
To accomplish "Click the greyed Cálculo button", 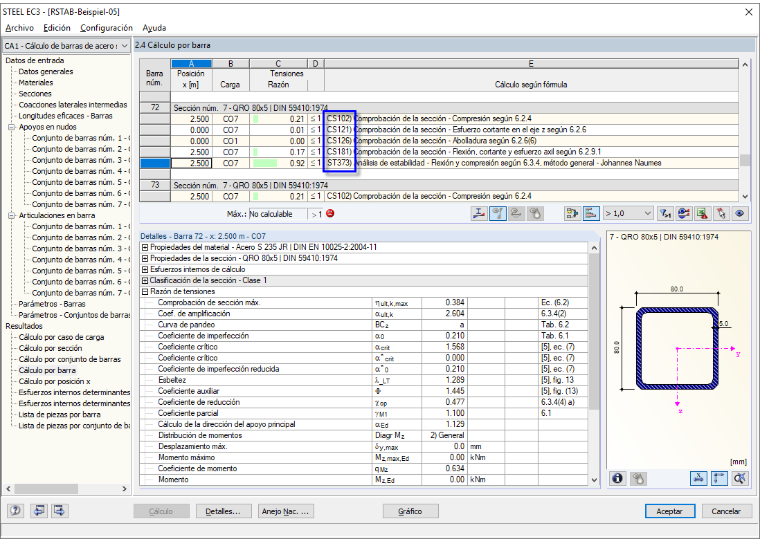I will (160, 511).
